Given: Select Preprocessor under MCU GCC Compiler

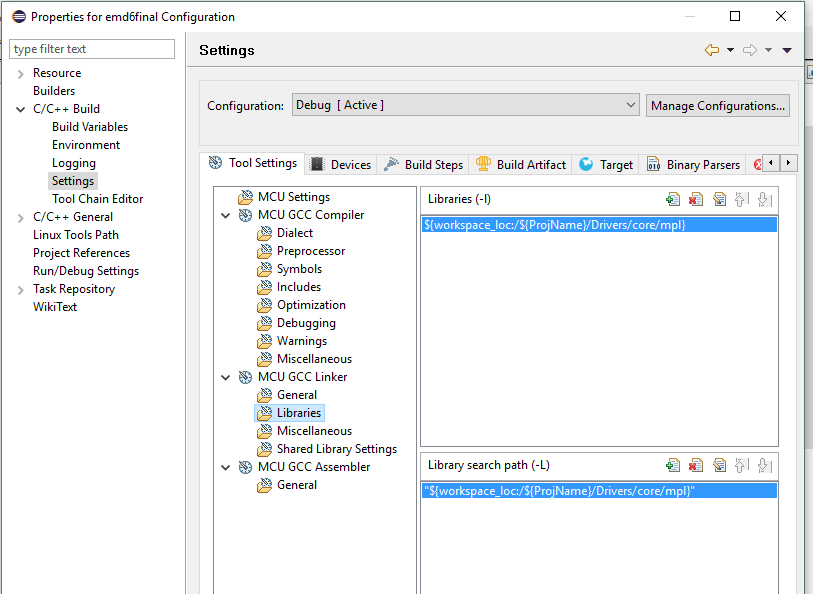Looking at the screenshot, I should tap(311, 251).
